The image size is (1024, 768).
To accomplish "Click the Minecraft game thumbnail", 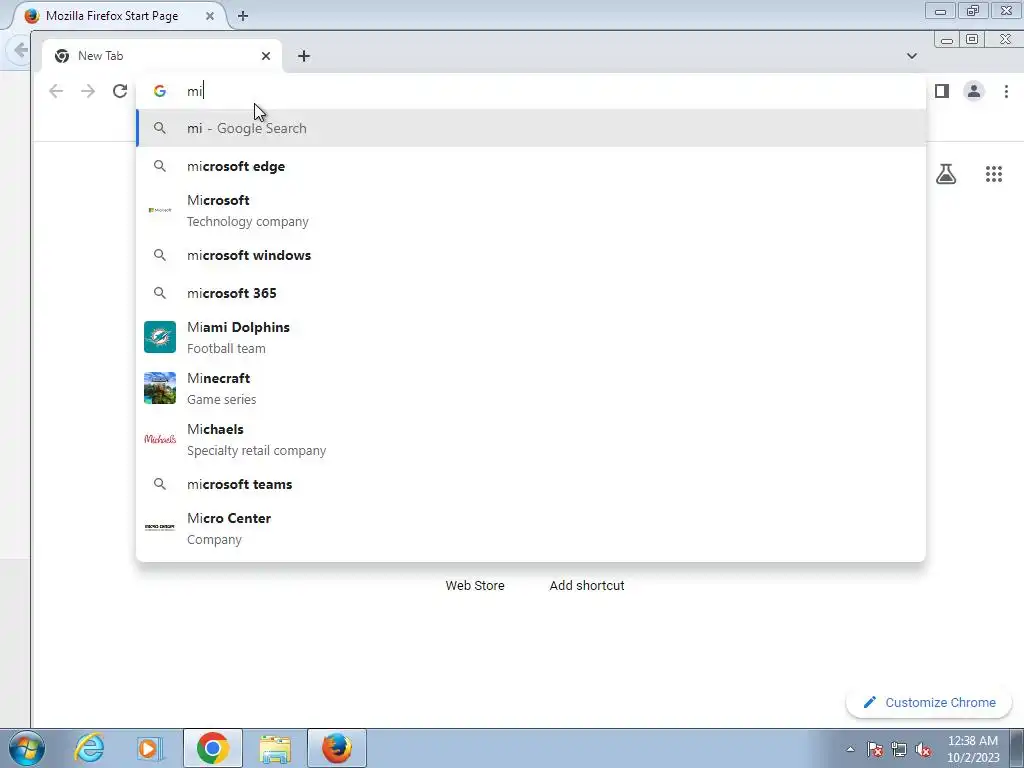I will click(x=160, y=388).
